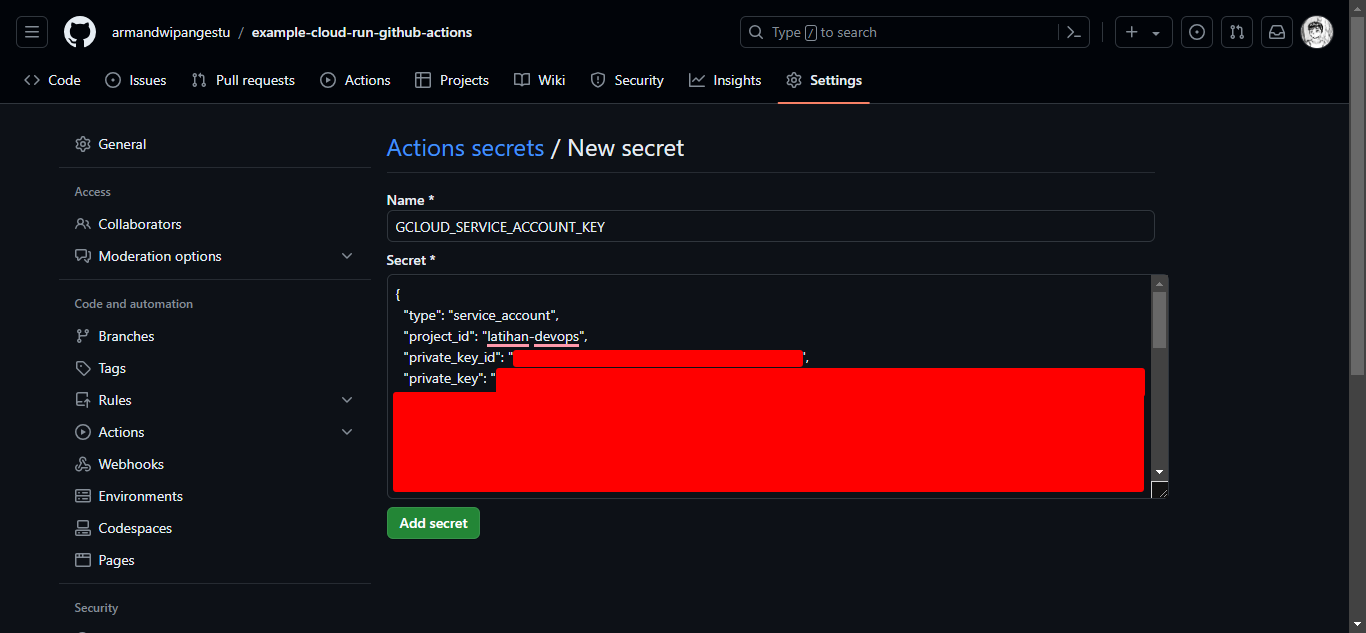
Task: Open the command palette terminal icon
Action: click(x=1073, y=31)
